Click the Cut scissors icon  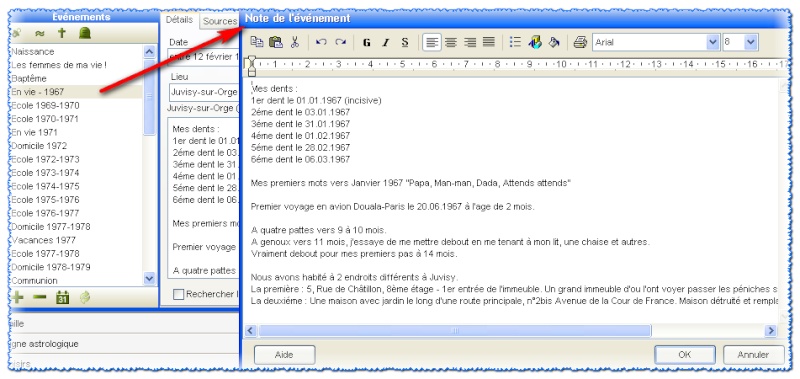294,42
